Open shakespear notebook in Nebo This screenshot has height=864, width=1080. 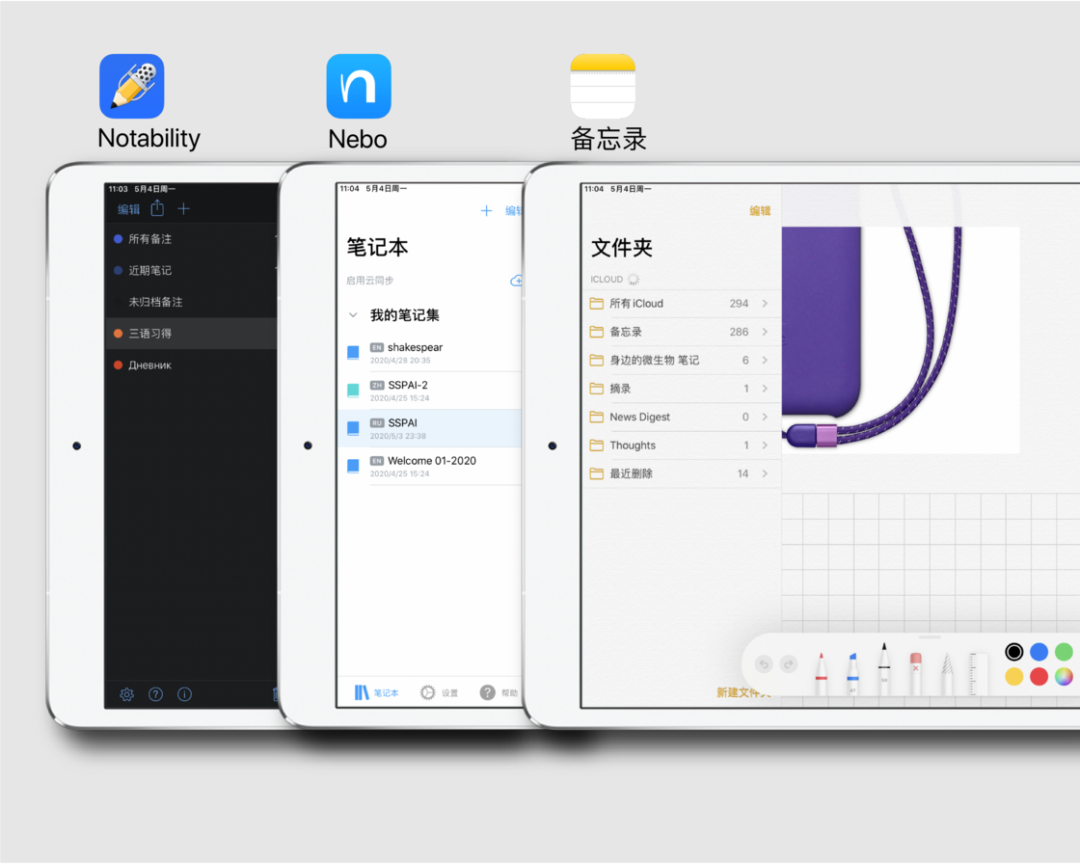pos(430,353)
